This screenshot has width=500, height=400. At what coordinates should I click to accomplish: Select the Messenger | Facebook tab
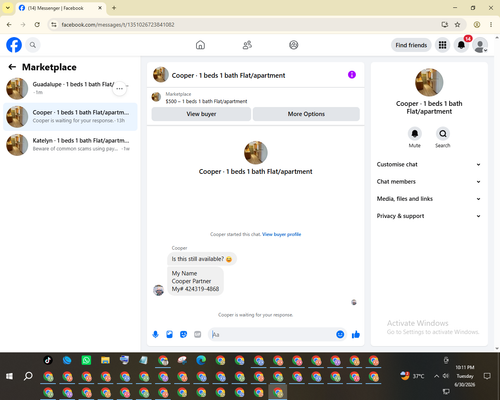click(60, 8)
